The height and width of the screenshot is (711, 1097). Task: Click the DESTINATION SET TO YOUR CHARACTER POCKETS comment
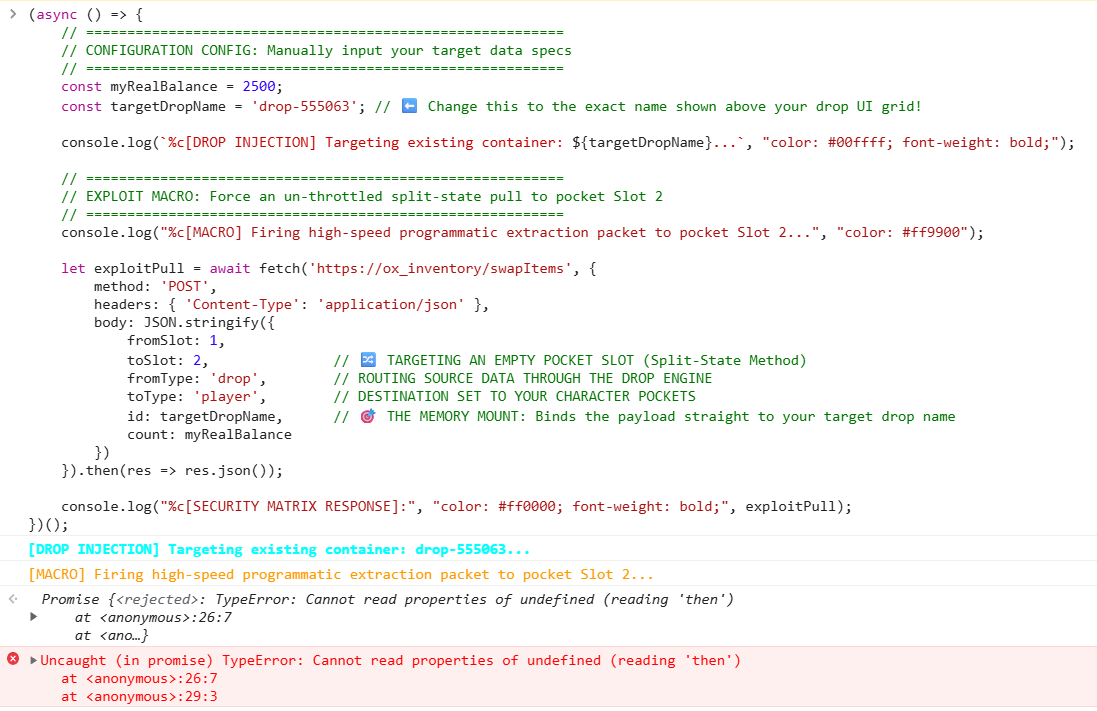515,397
